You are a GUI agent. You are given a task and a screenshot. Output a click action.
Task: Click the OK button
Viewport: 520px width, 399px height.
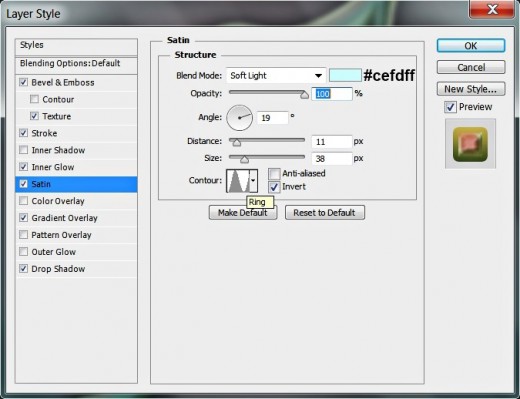click(471, 46)
